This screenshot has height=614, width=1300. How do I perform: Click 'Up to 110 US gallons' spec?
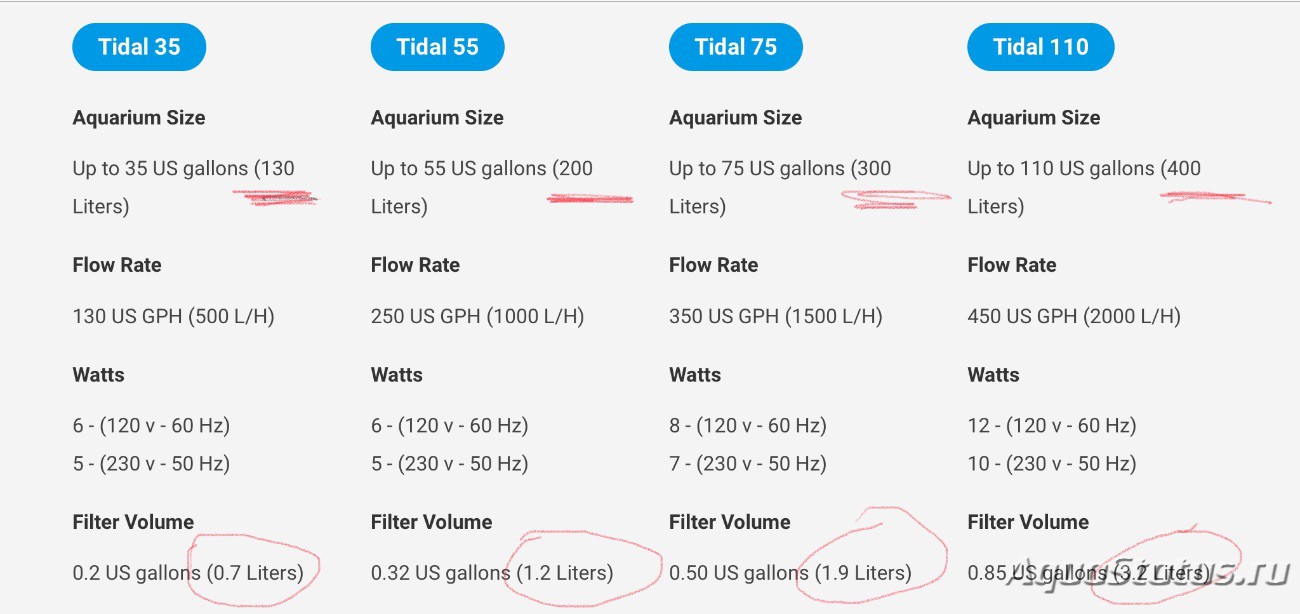[1061, 169]
